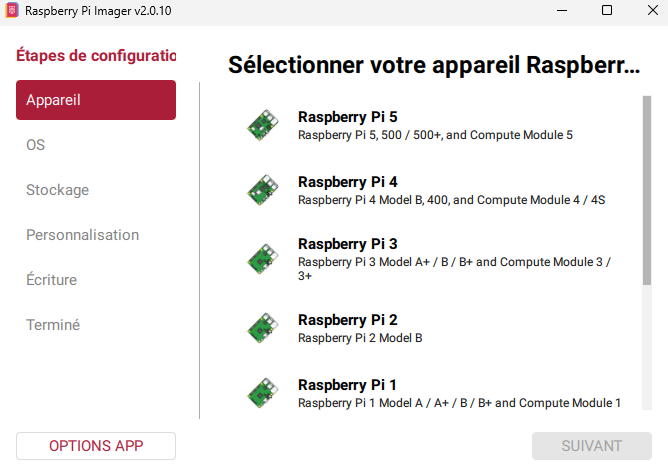
Task: Open the Appareil step in sidebar
Action: (x=96, y=100)
